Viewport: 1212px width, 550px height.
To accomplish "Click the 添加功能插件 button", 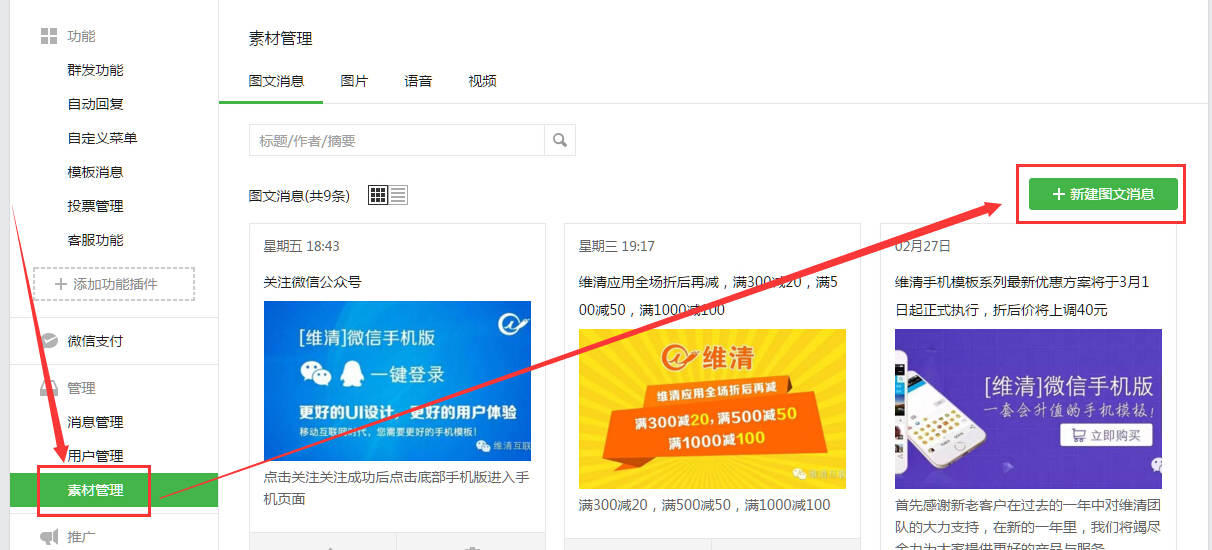I will tap(114, 284).
